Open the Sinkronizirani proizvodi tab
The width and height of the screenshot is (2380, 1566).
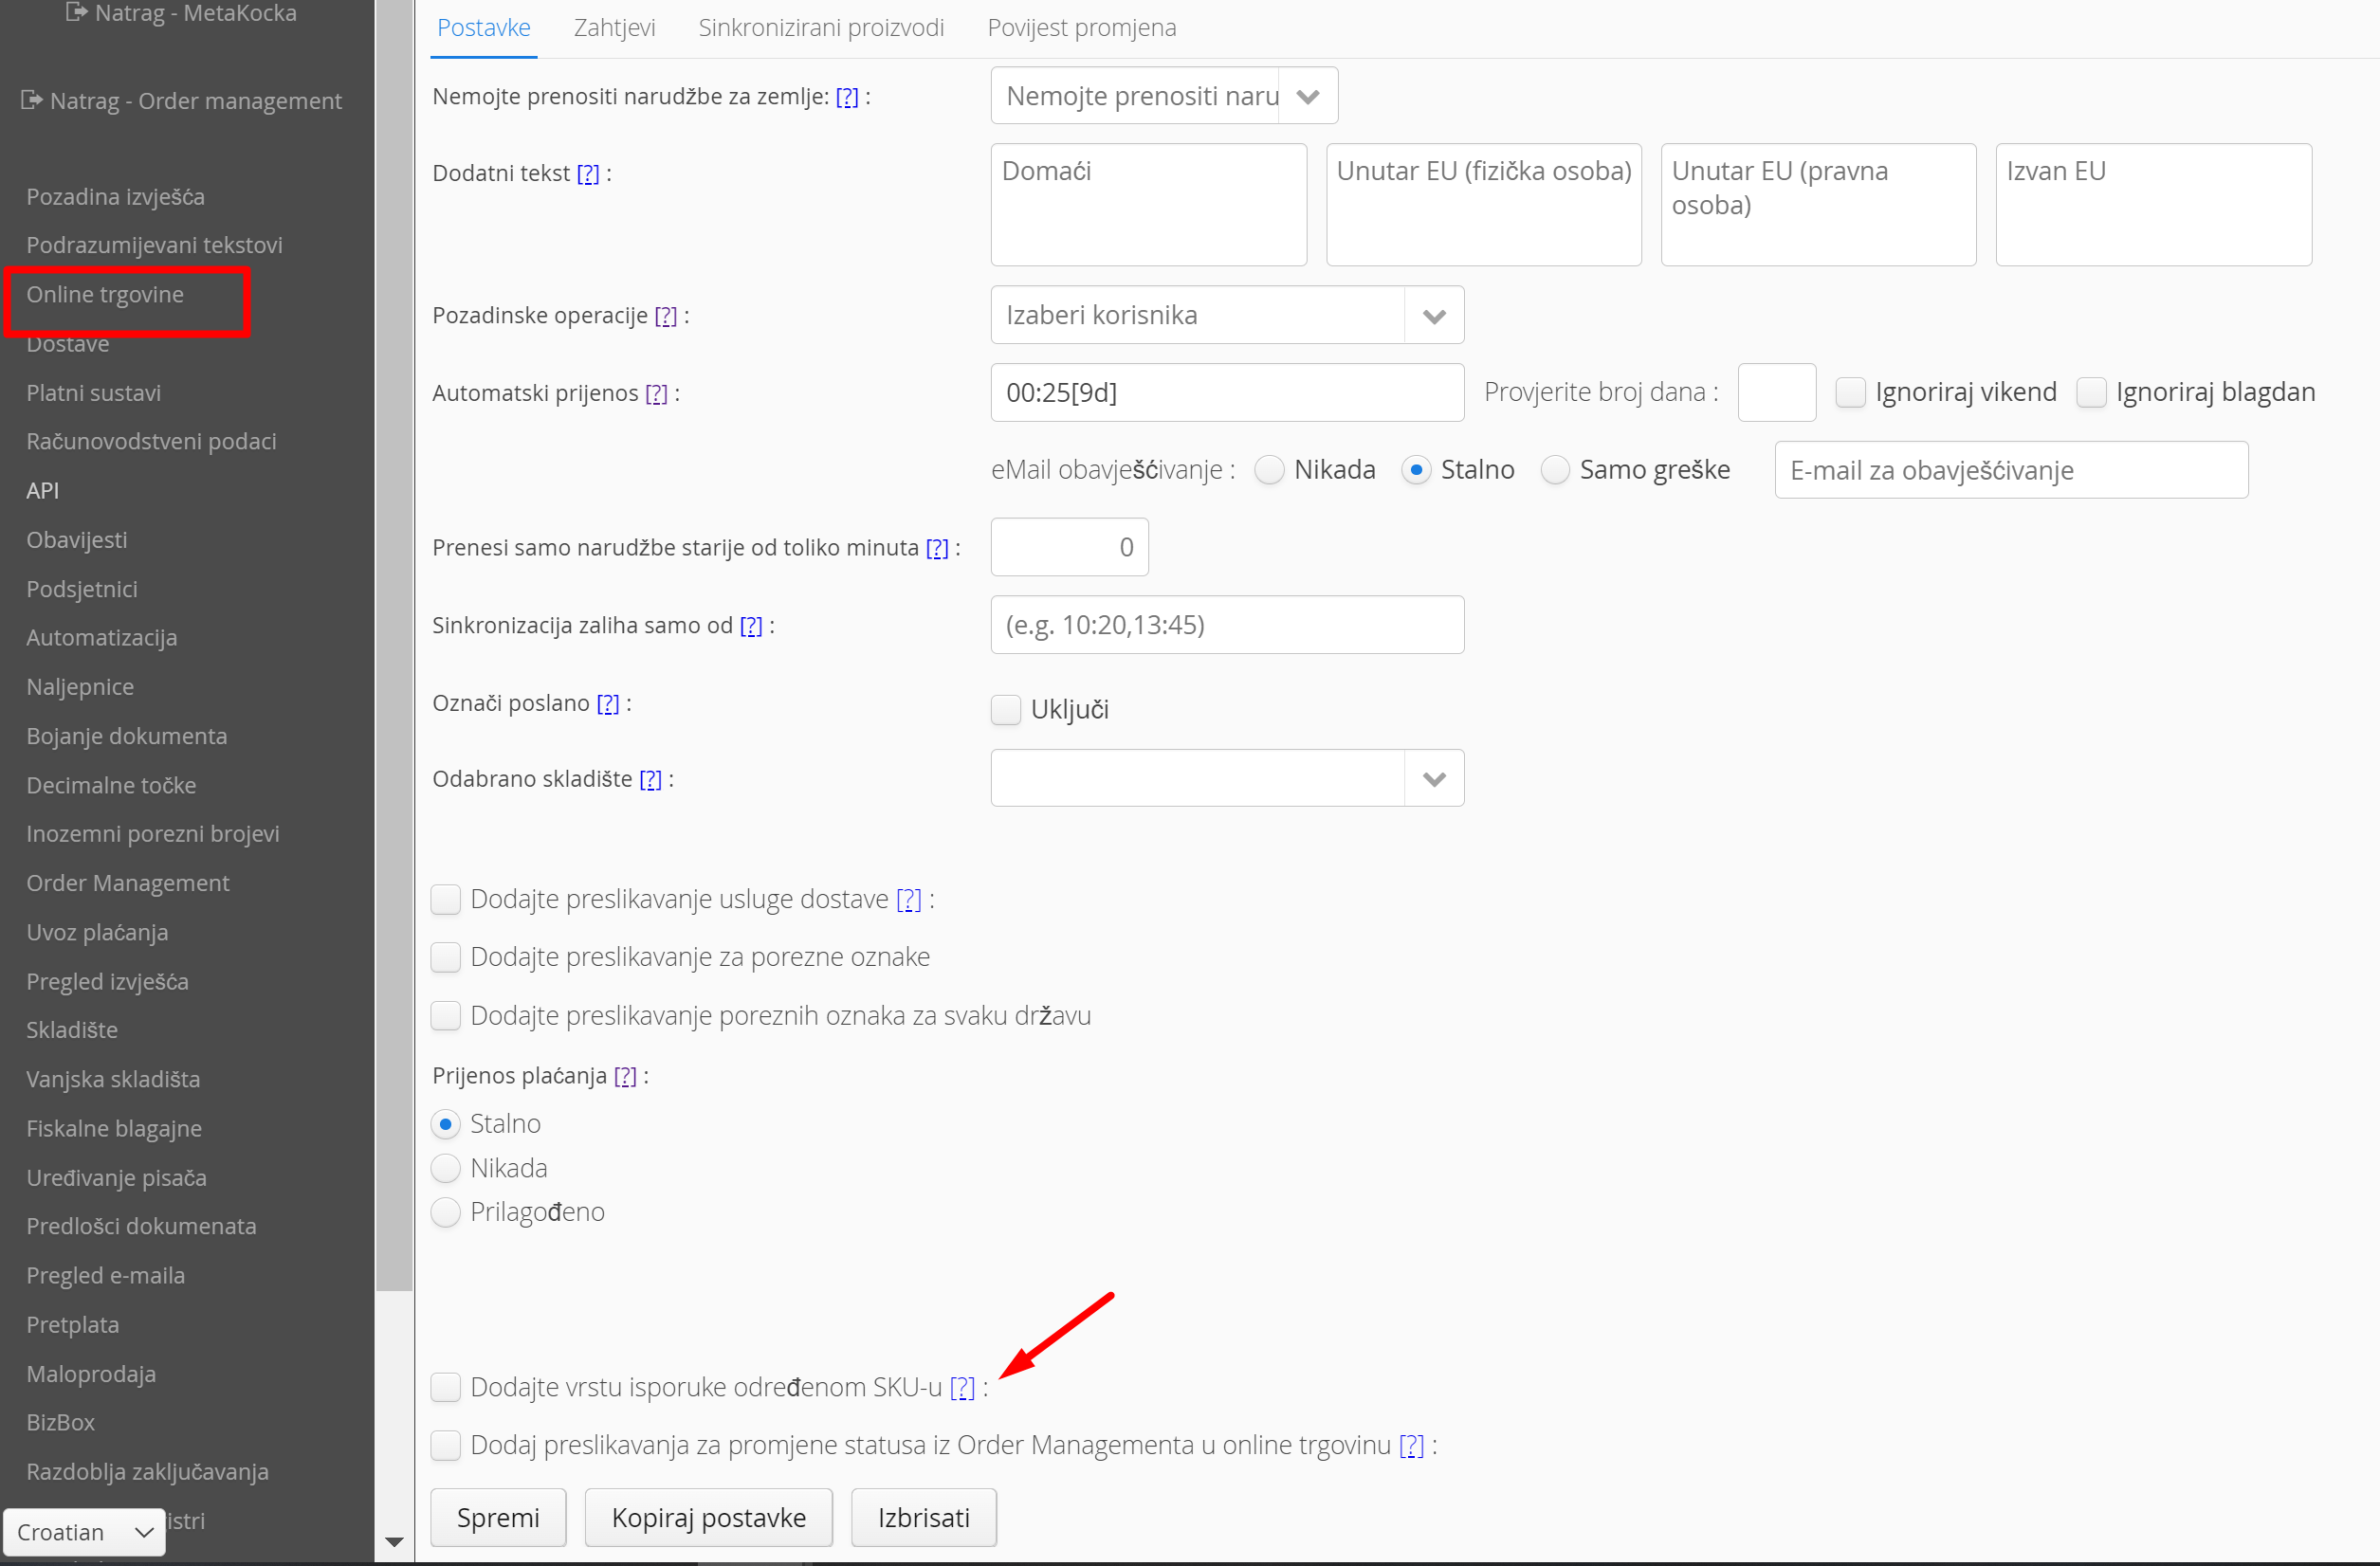(821, 28)
